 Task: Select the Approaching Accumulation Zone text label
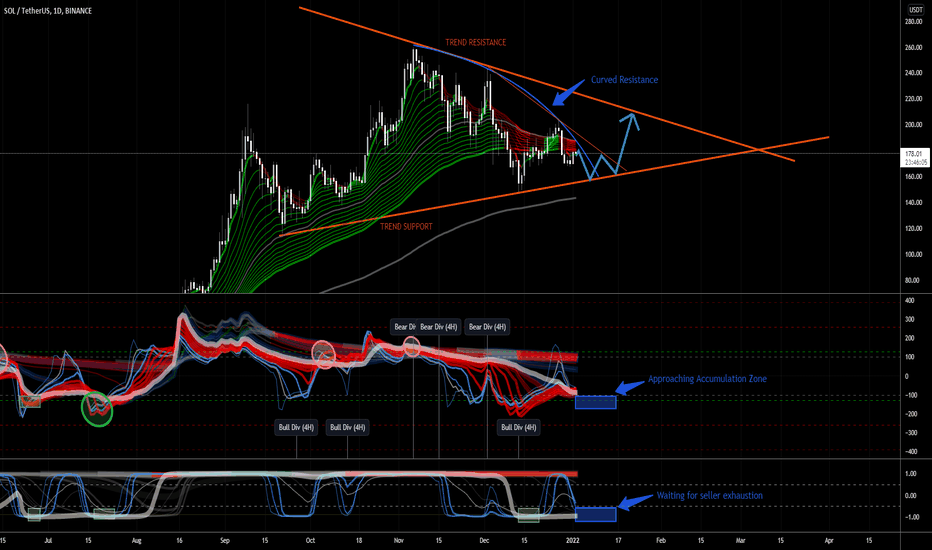click(x=707, y=379)
